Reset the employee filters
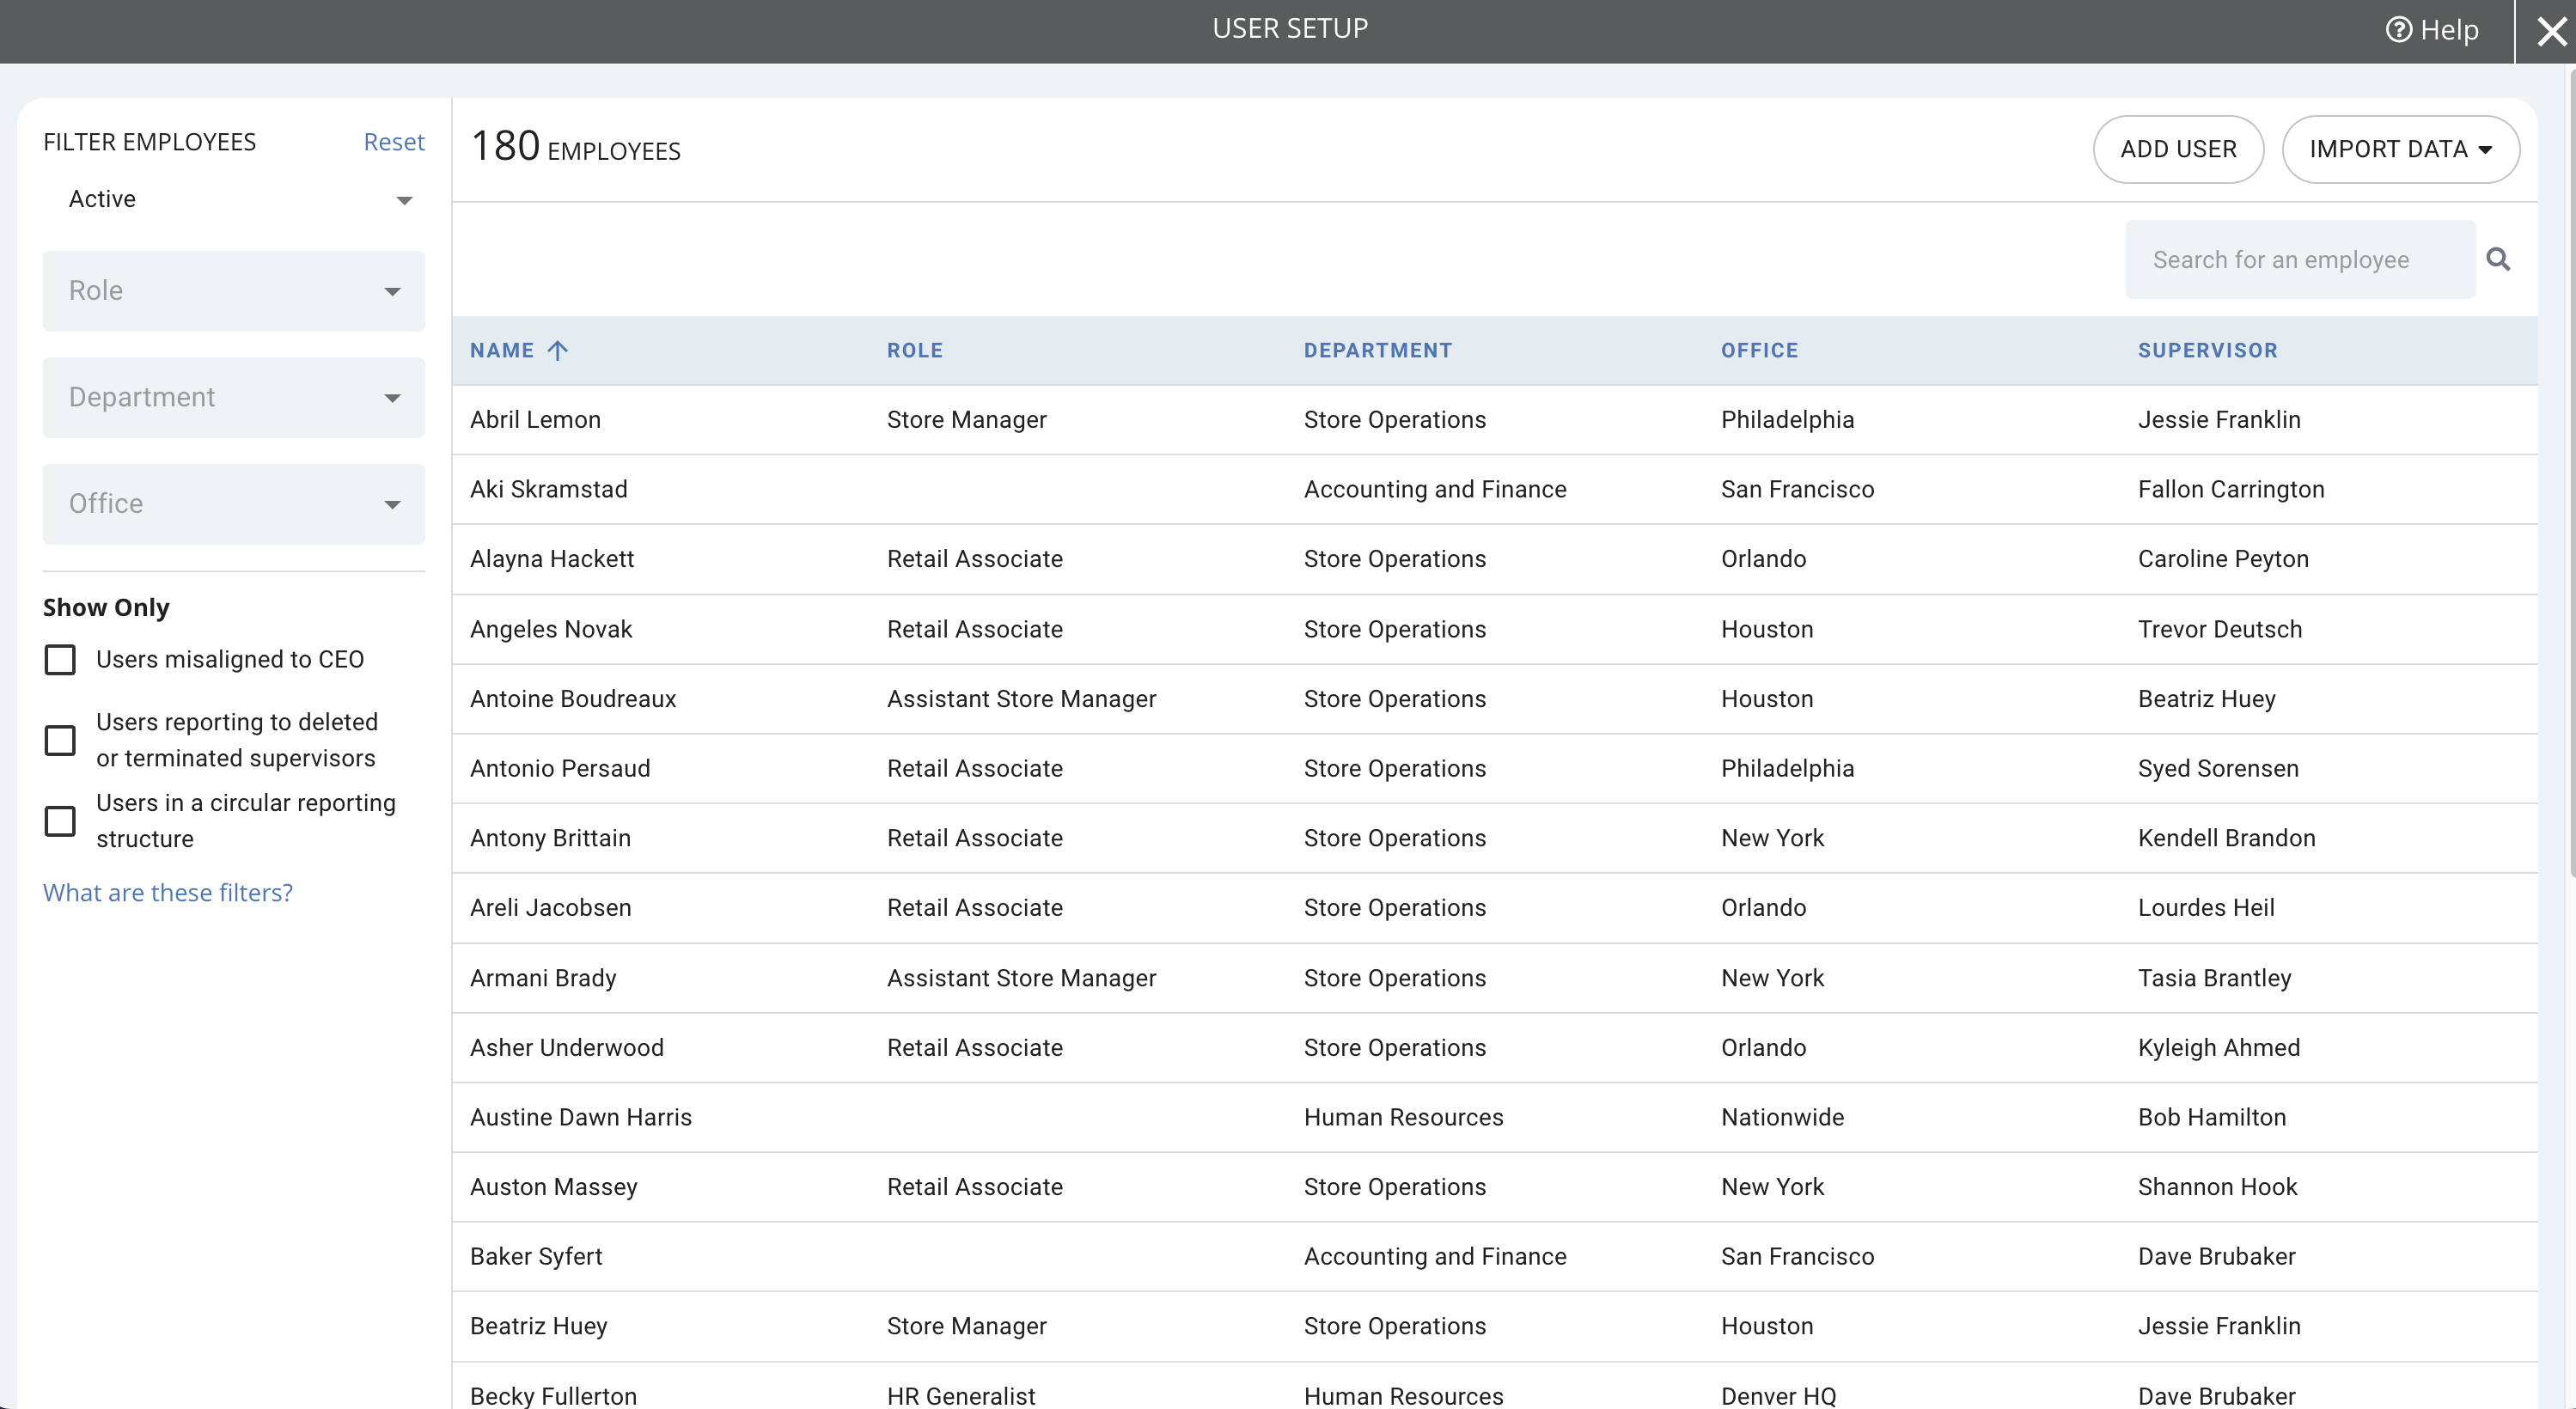 [394, 142]
